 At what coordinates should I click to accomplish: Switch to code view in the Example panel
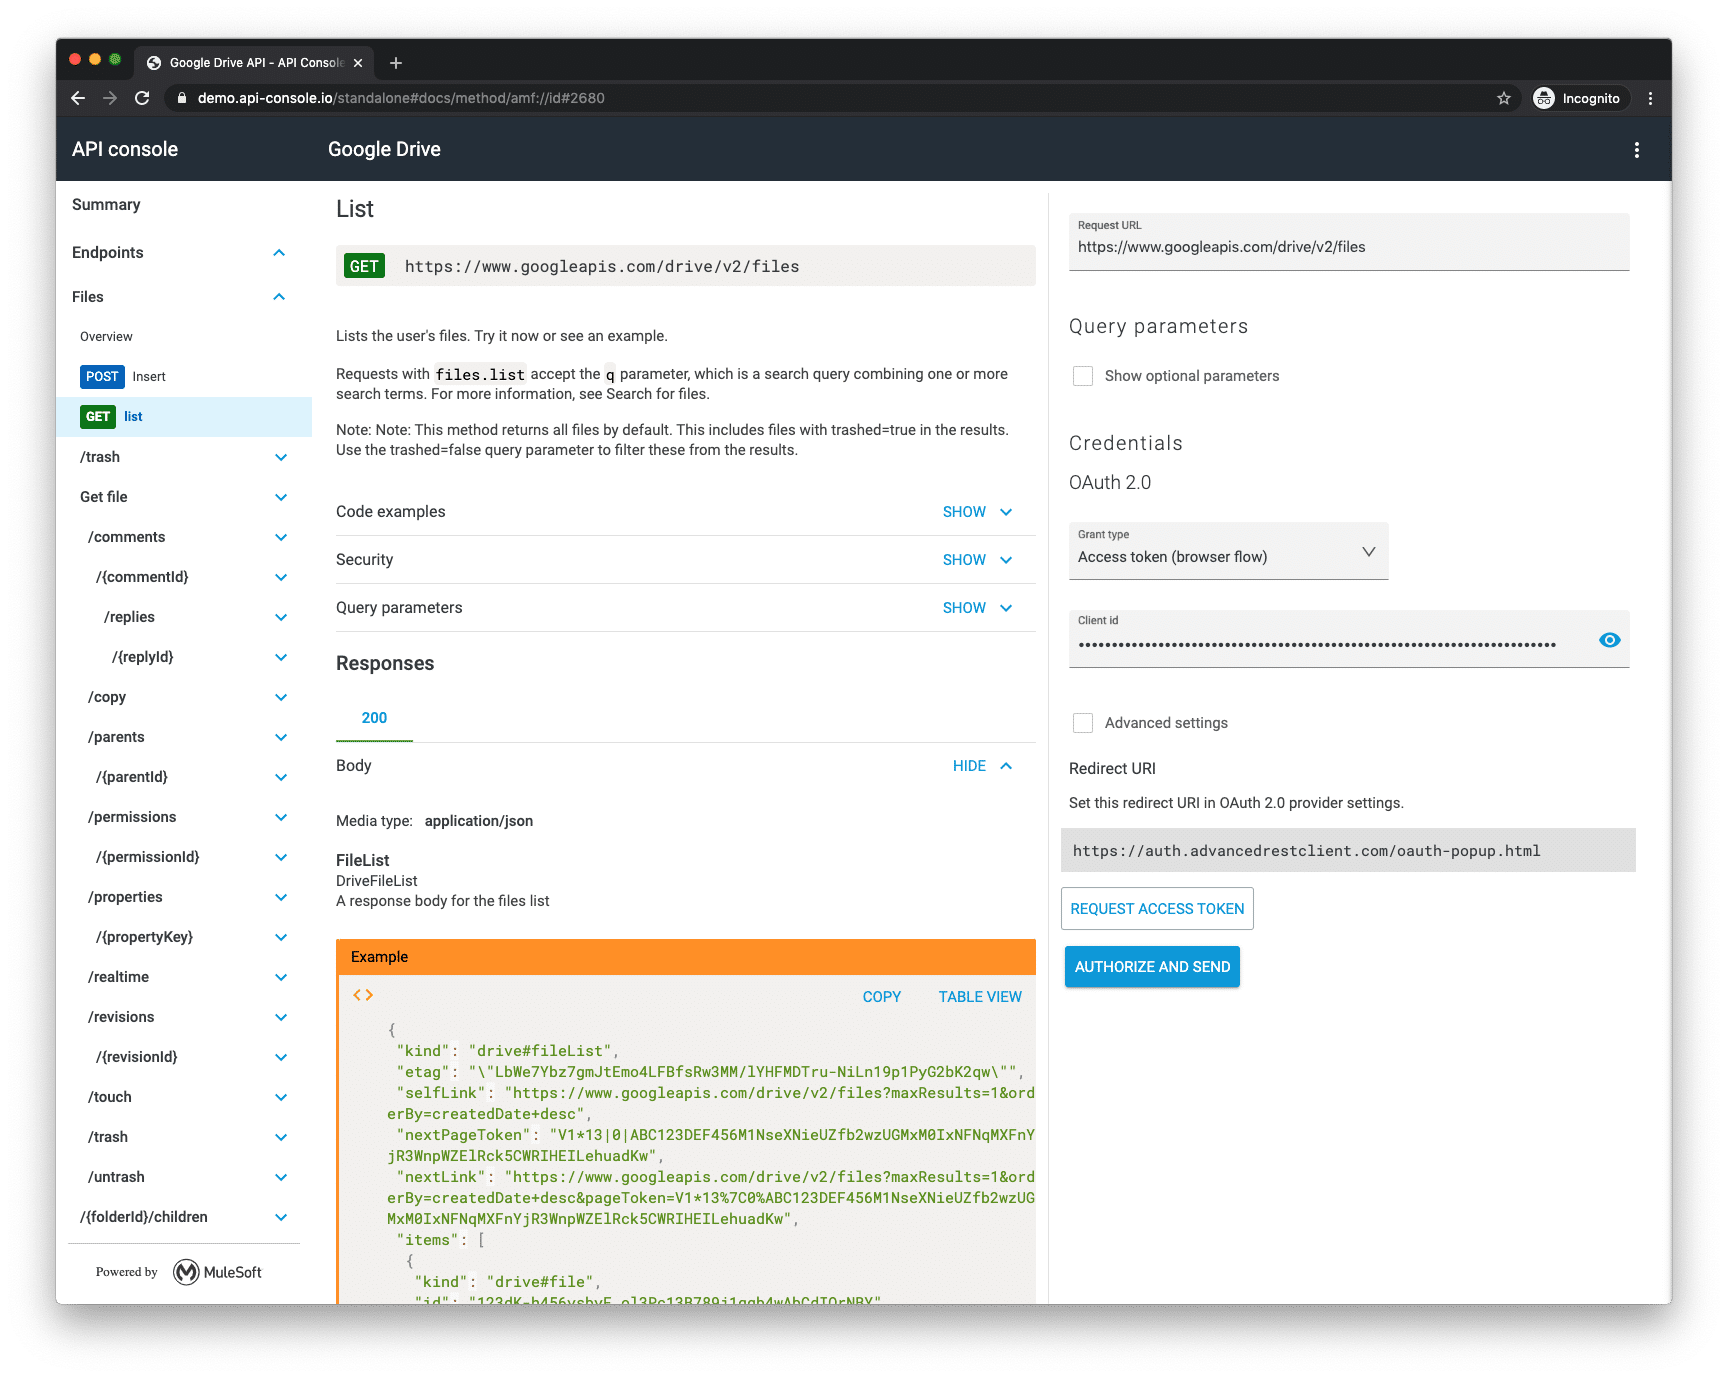[363, 994]
